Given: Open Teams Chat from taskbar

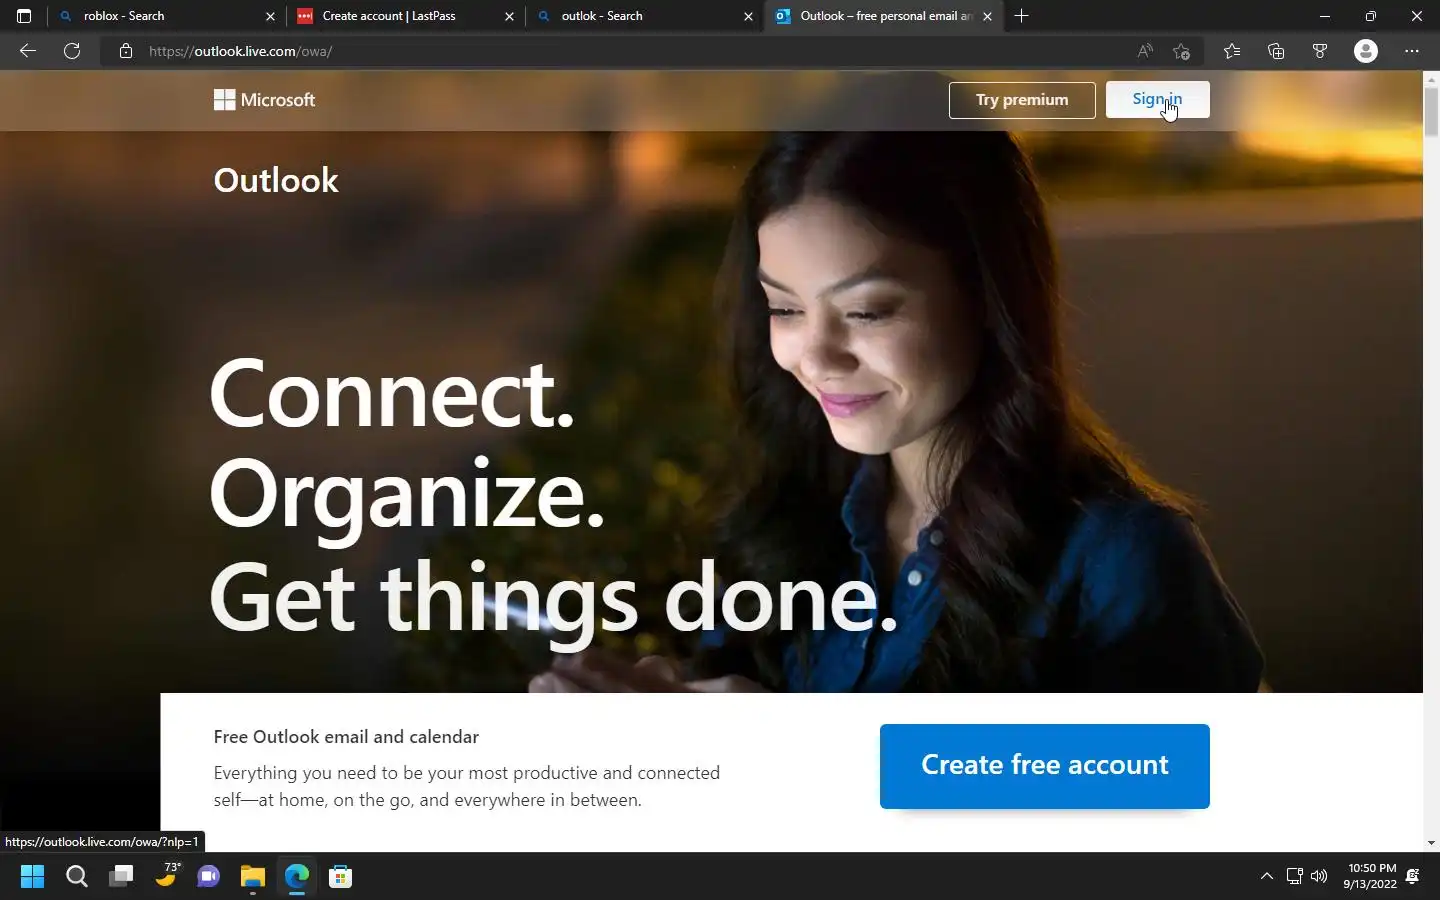Looking at the screenshot, I should pyautogui.click(x=209, y=877).
